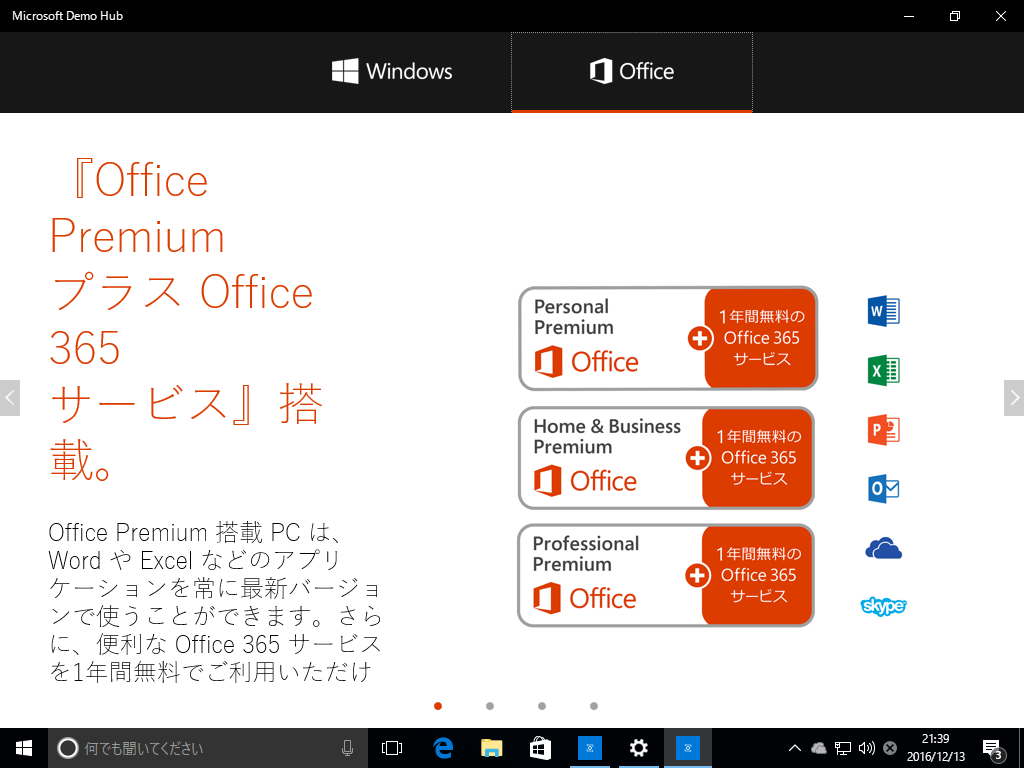The height and width of the screenshot is (768, 1024).
Task: Show hidden system tray icons
Action: [x=795, y=748]
